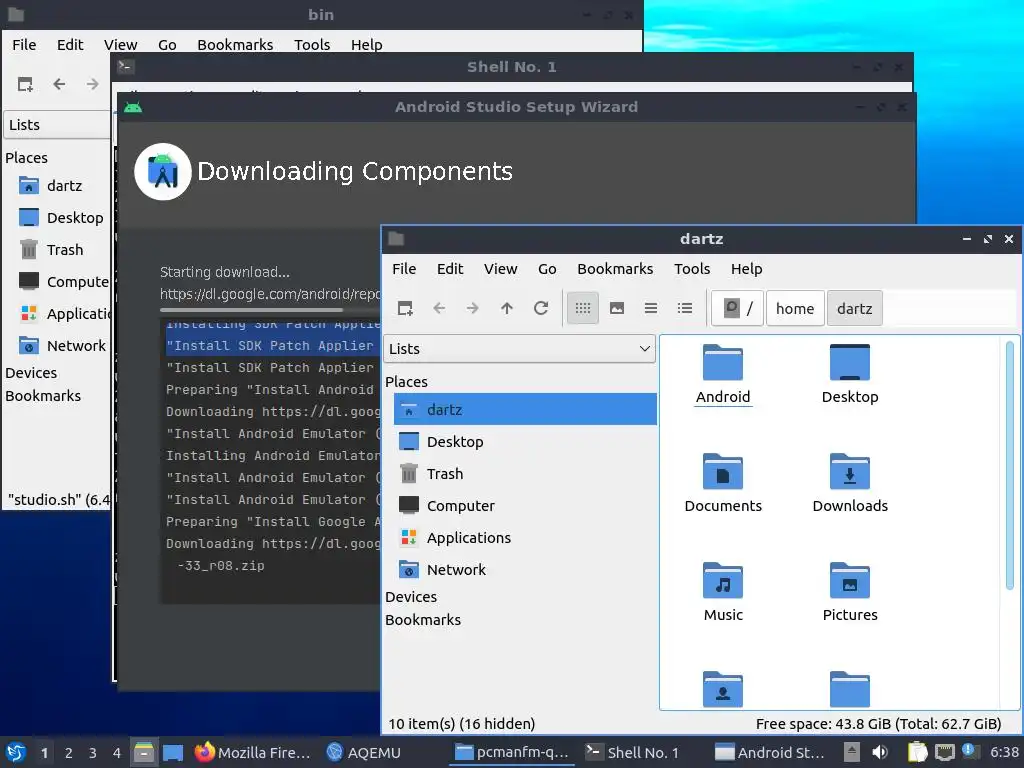
Task: Click the dartz breadcrumb in path bar
Action: point(854,308)
